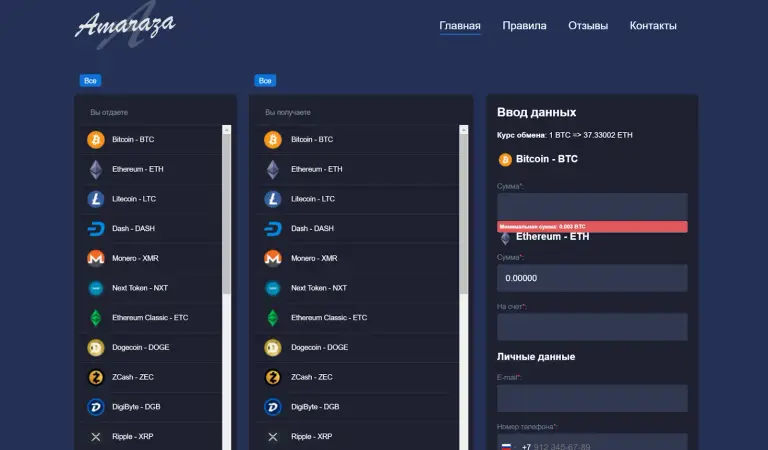
Task: Focus the Ethereum 'Сумма' field showing 0.00000
Action: pyautogui.click(x=592, y=278)
